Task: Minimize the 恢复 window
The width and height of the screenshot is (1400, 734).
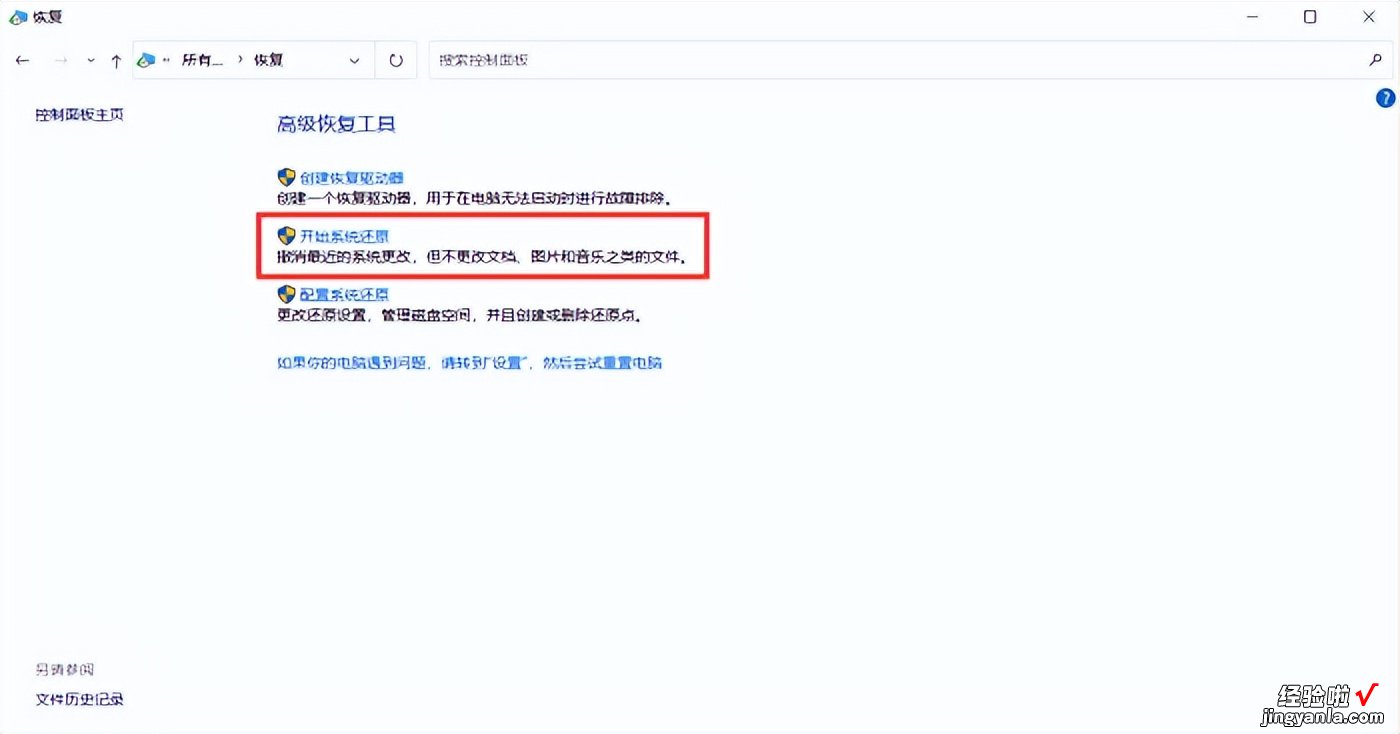Action: (x=1252, y=17)
